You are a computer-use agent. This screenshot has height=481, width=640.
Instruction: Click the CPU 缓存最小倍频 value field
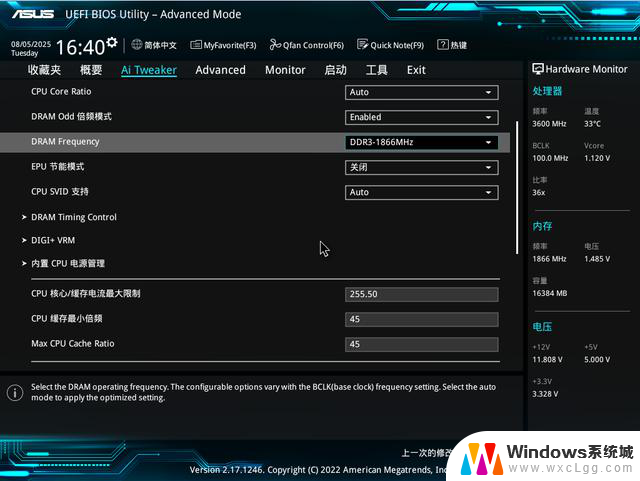(x=422, y=319)
